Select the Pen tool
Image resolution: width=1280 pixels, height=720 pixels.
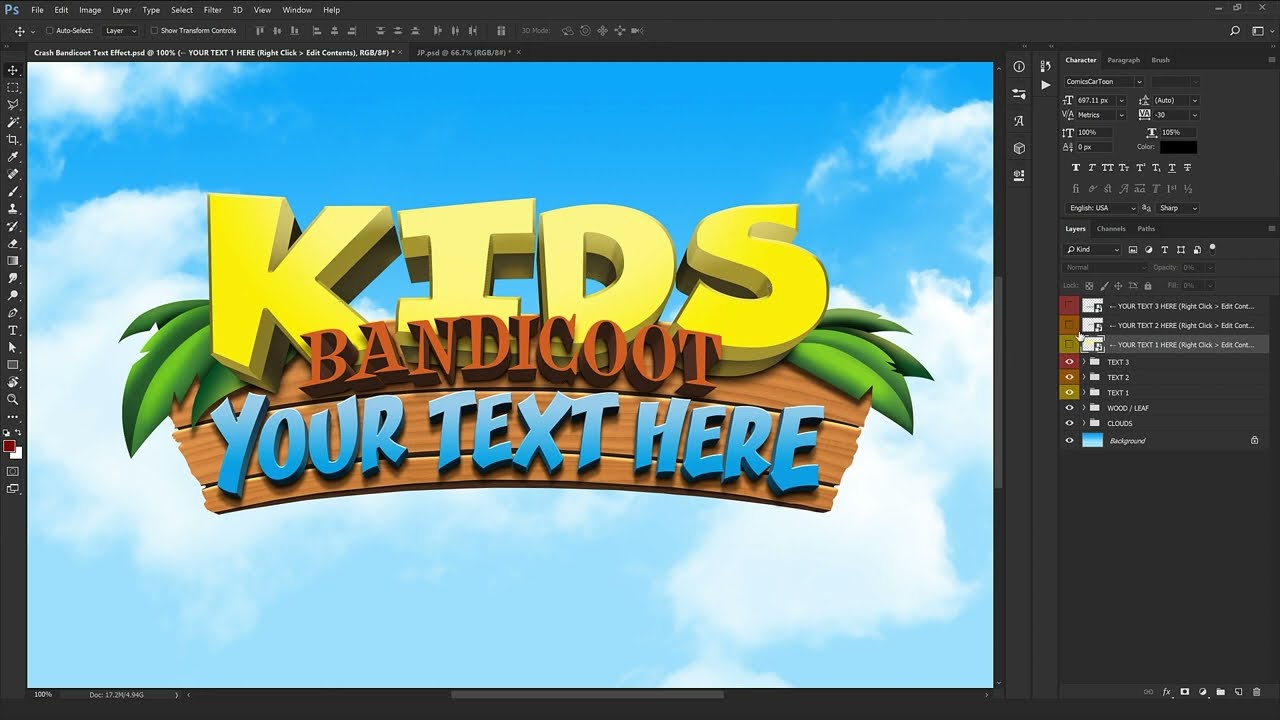pyautogui.click(x=13, y=313)
